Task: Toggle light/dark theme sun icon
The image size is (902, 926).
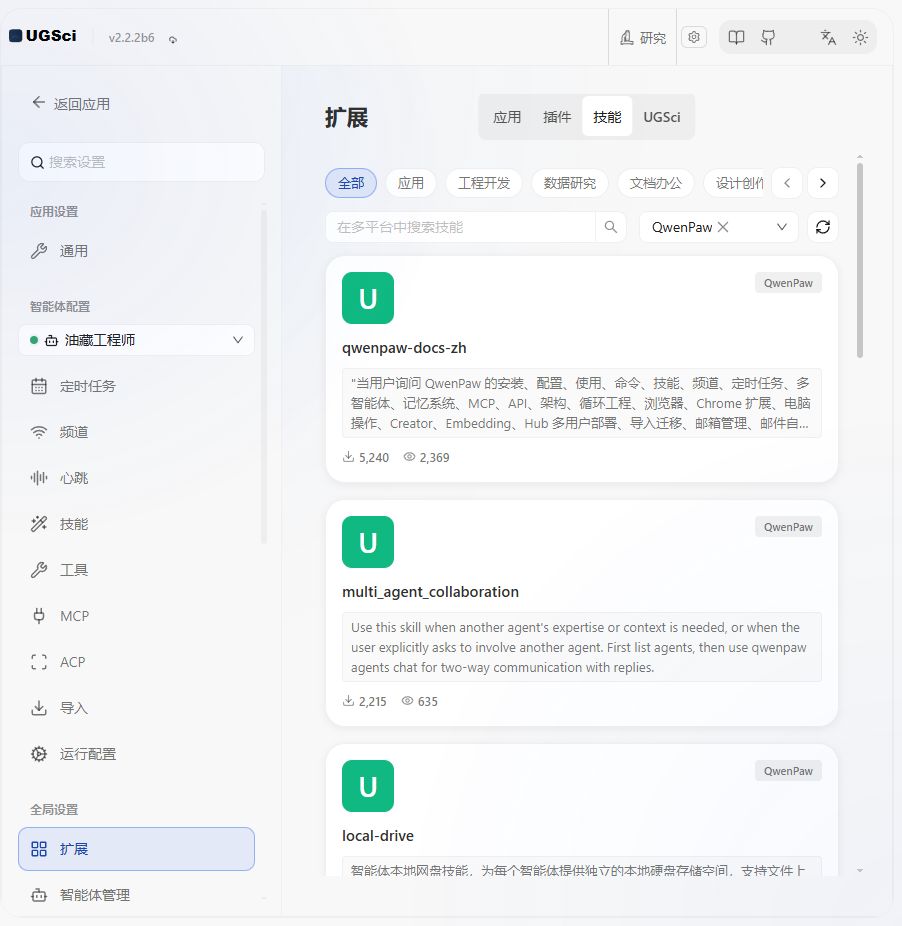Action: point(860,38)
